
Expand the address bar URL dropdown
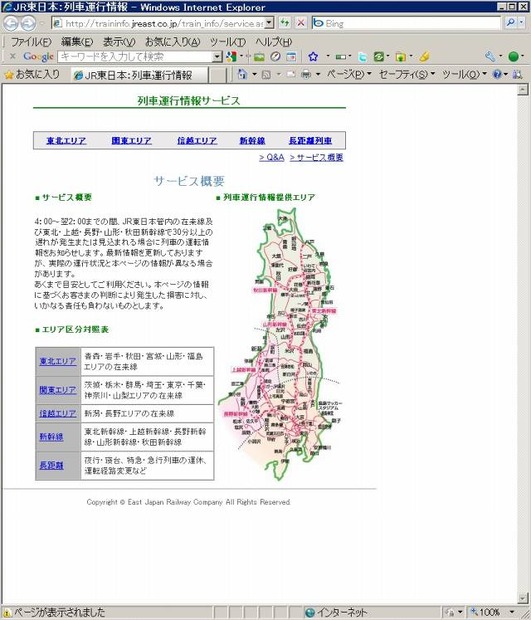coord(269,23)
